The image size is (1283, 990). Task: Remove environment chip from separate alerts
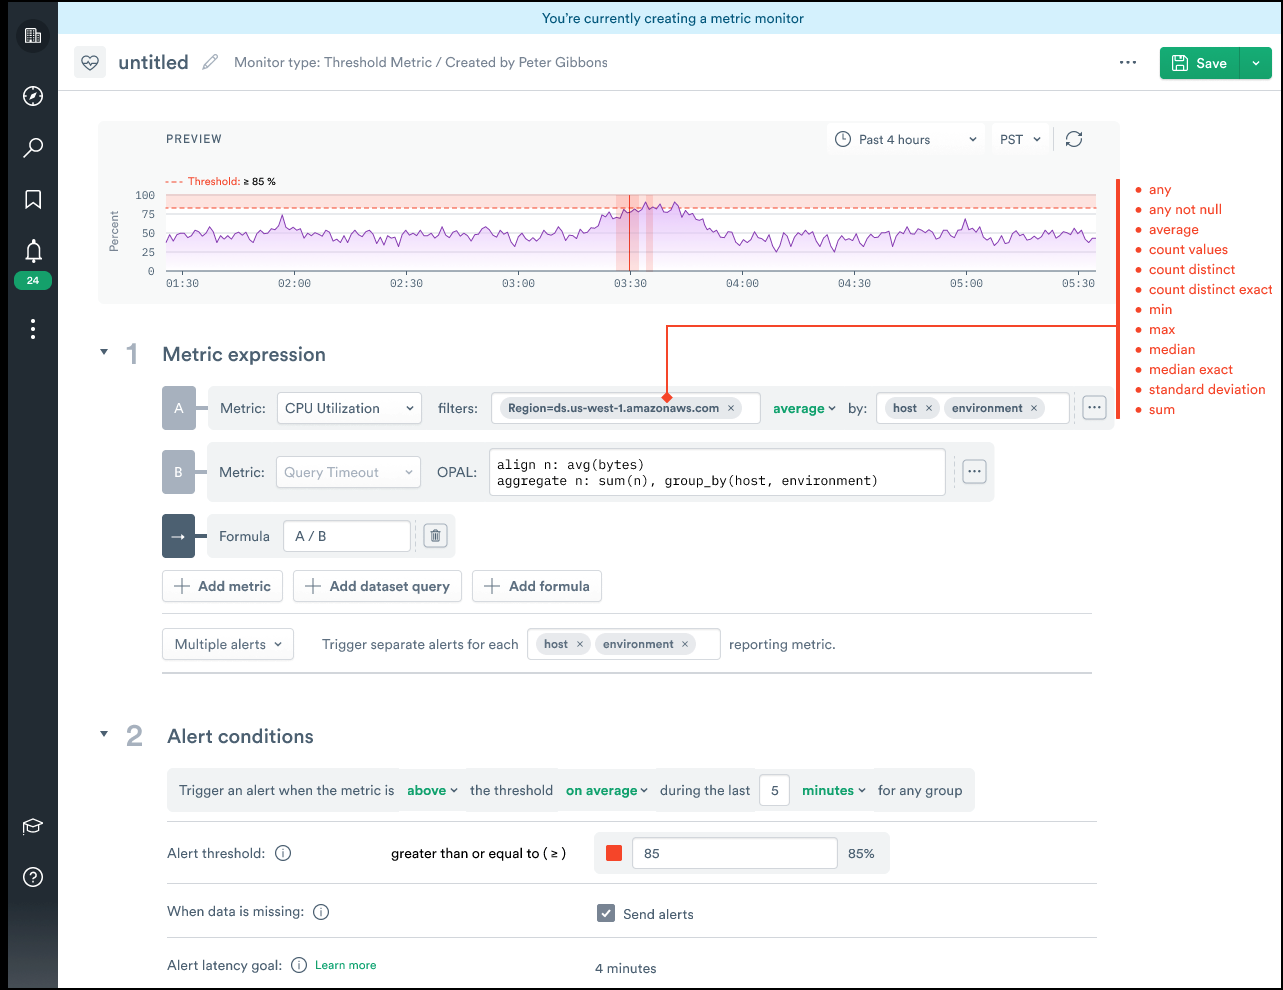click(x=685, y=644)
